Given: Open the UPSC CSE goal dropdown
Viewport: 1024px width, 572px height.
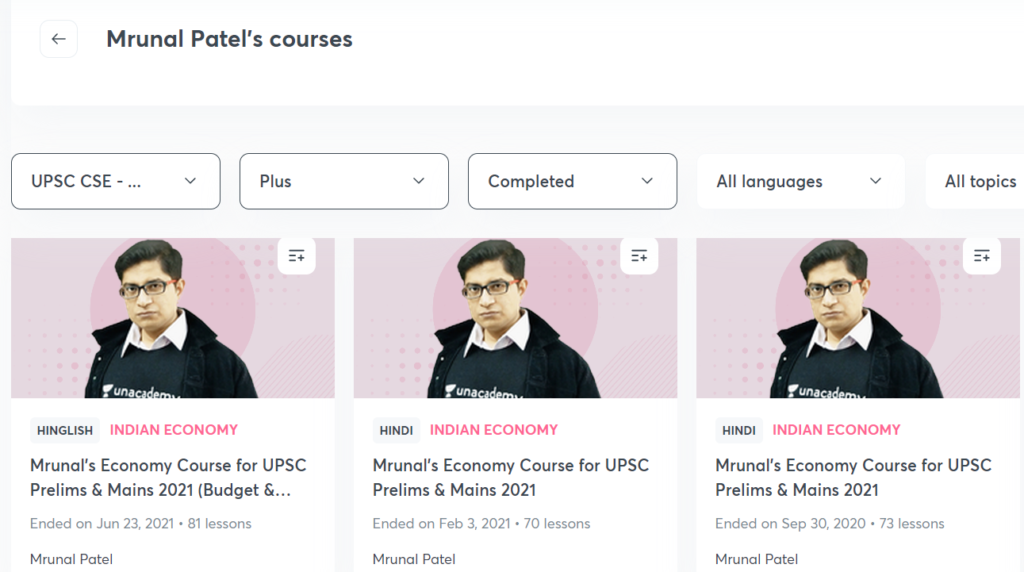Looking at the screenshot, I should click(115, 181).
